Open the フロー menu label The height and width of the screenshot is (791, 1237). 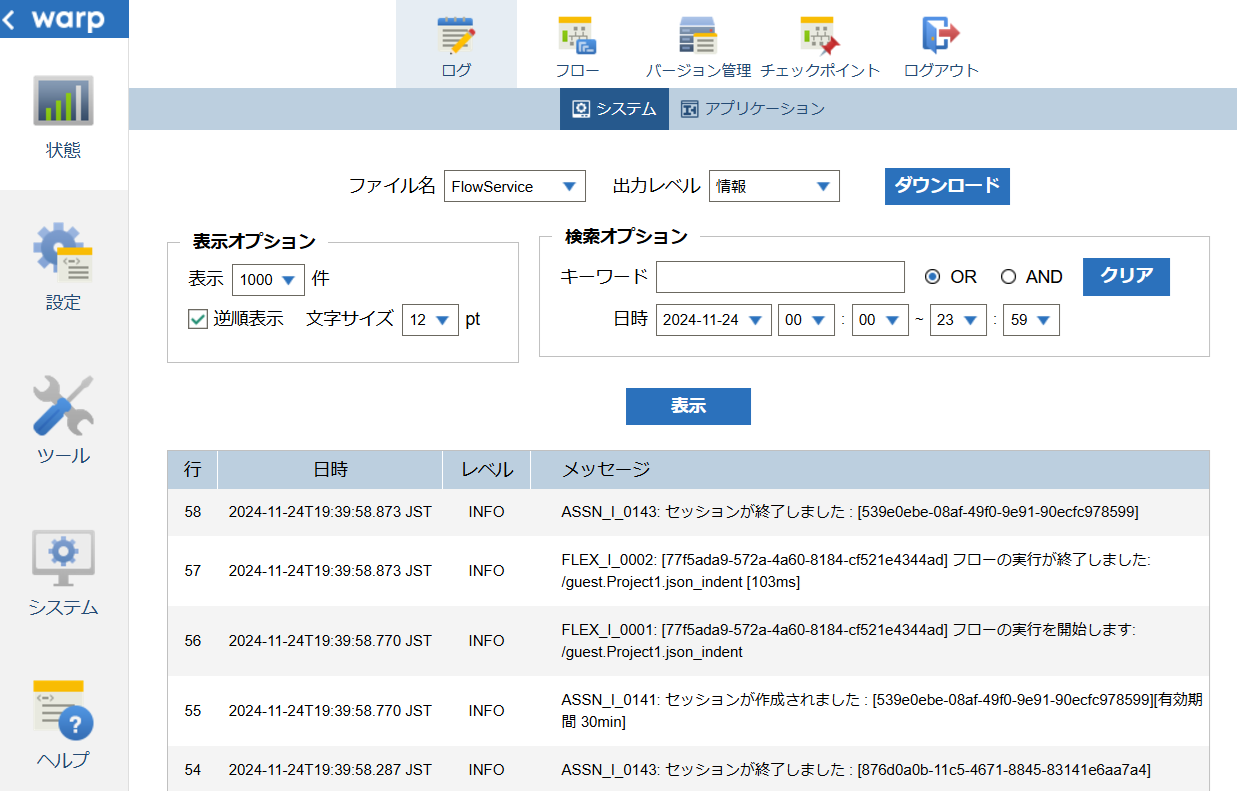click(577, 71)
